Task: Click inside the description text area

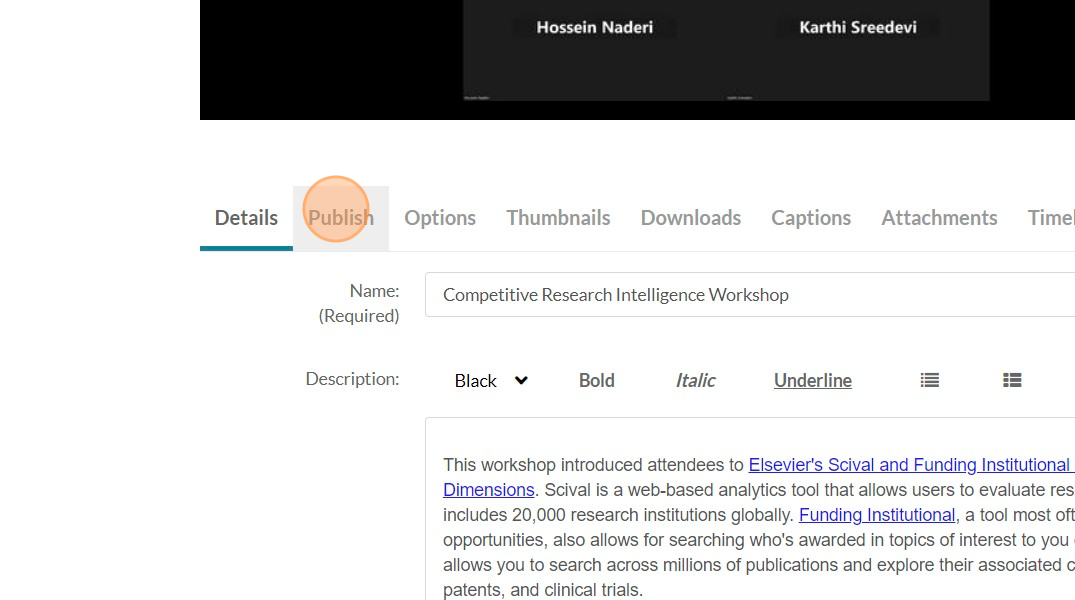Action: point(750,509)
